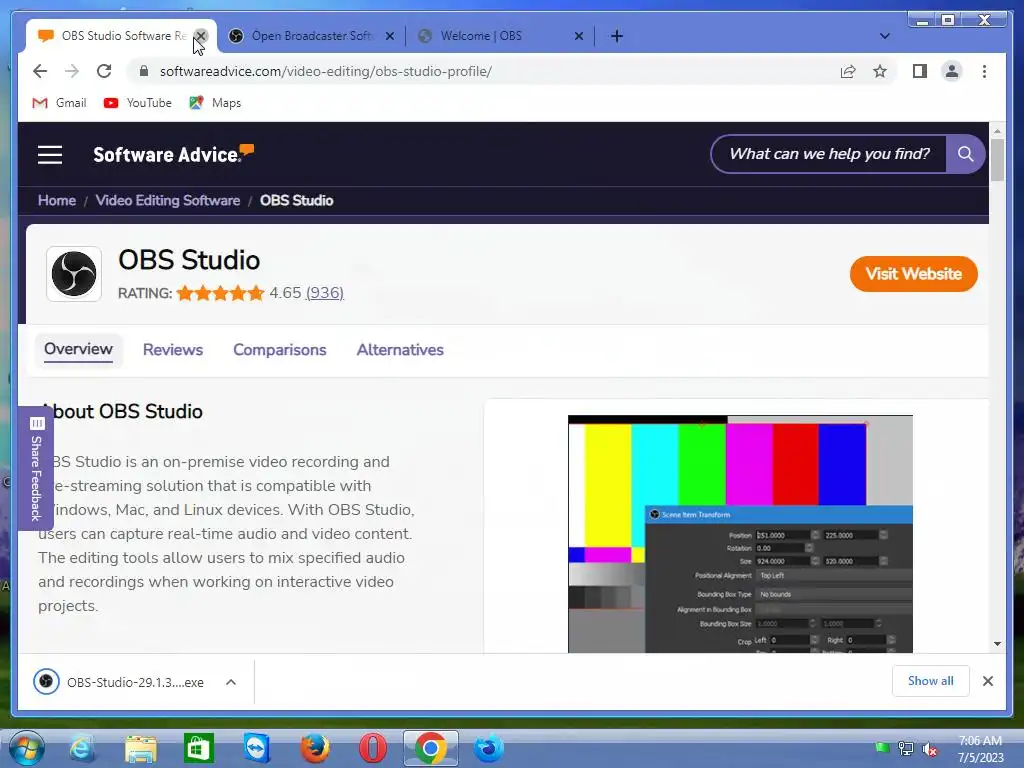
Task: Open the Comparisons tab
Action: [280, 350]
